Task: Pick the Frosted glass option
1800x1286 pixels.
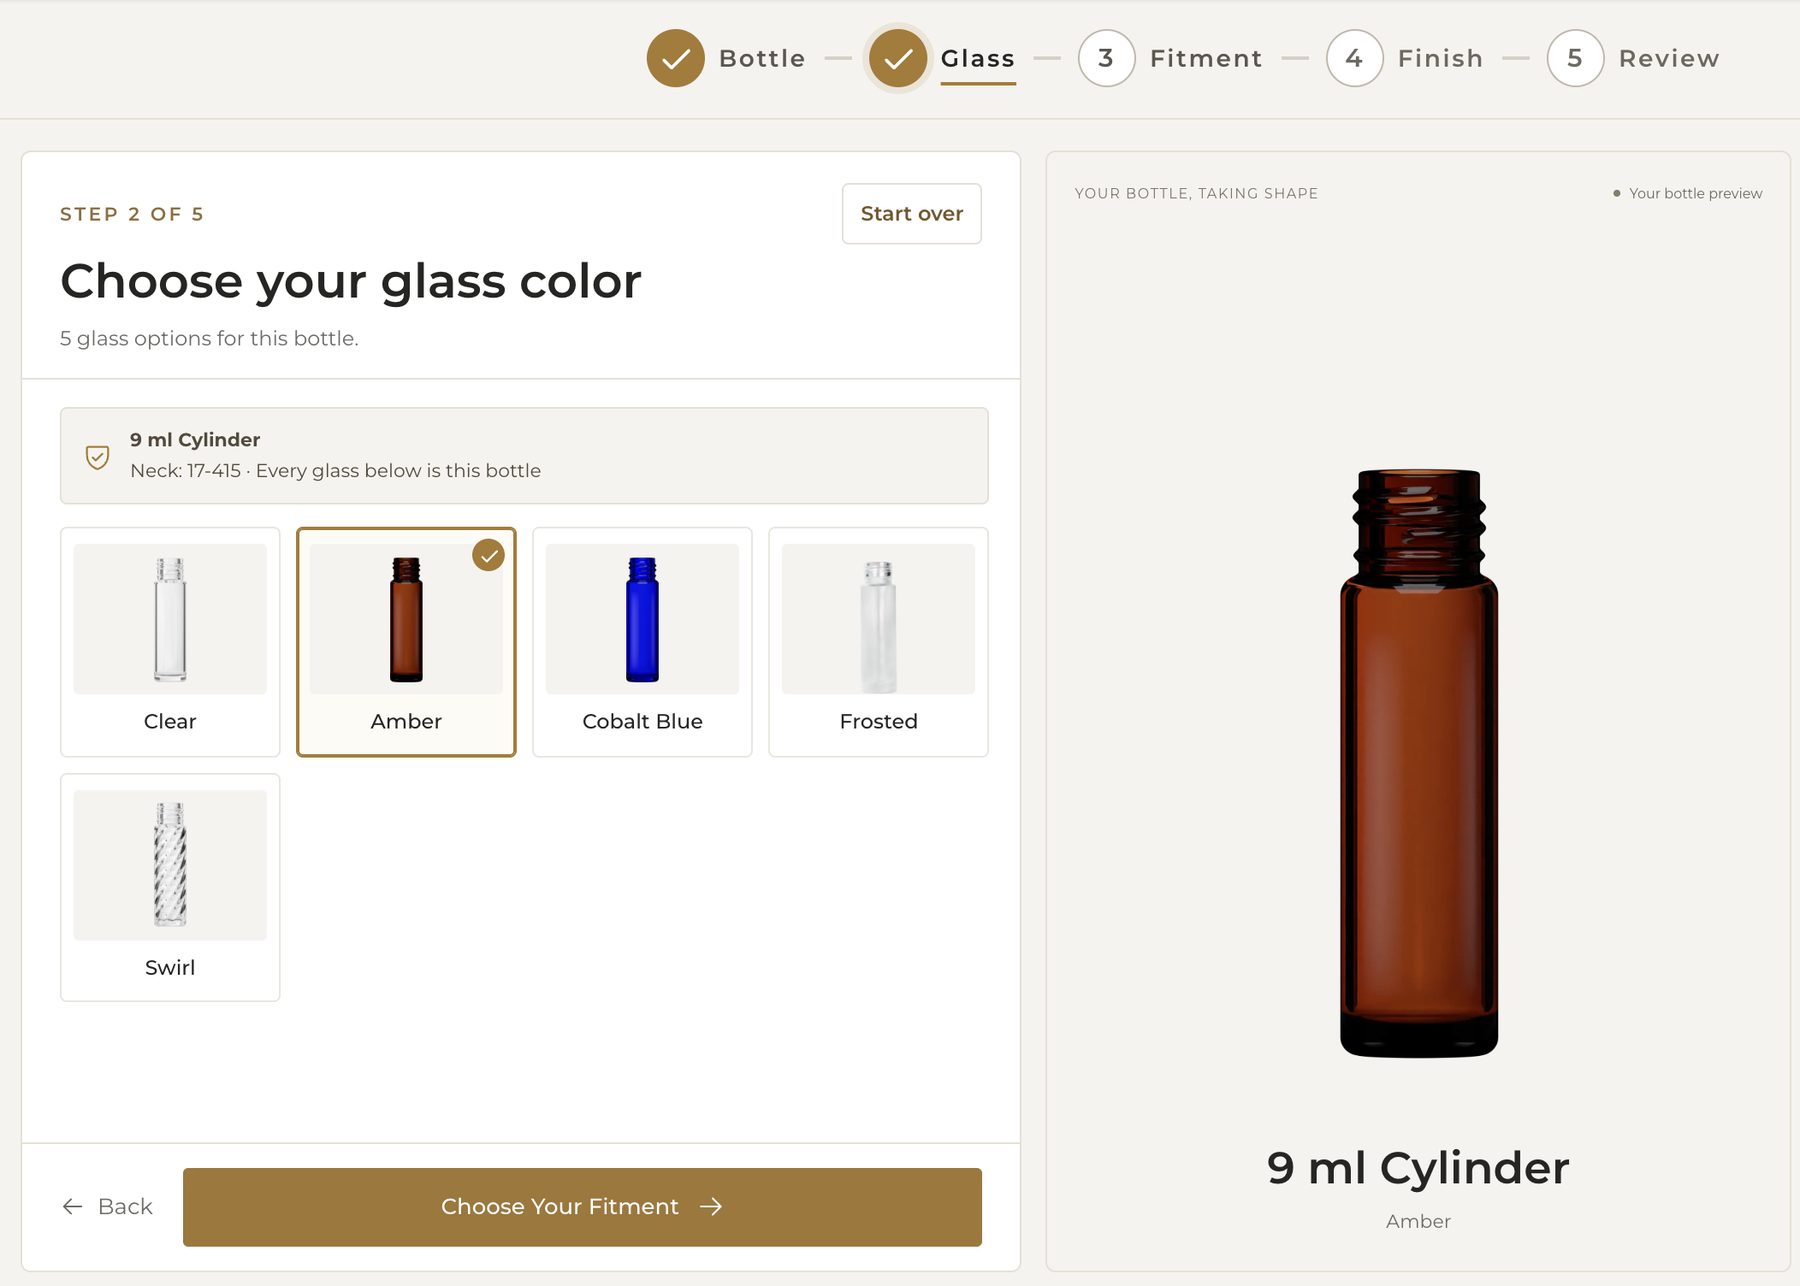Action: (878, 642)
